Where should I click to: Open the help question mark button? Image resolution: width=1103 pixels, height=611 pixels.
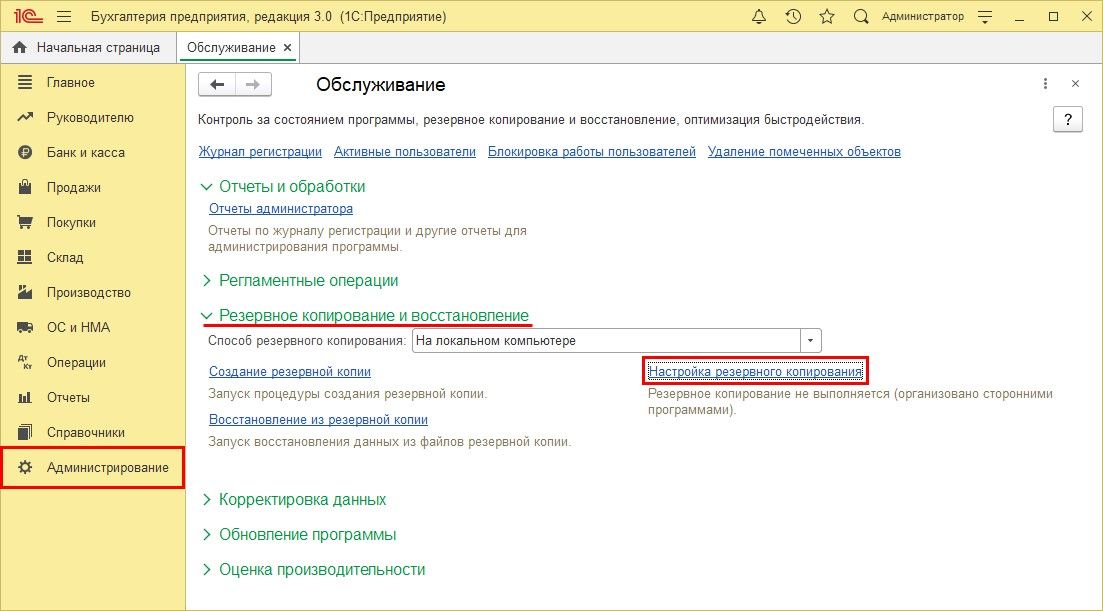[x=1068, y=120]
